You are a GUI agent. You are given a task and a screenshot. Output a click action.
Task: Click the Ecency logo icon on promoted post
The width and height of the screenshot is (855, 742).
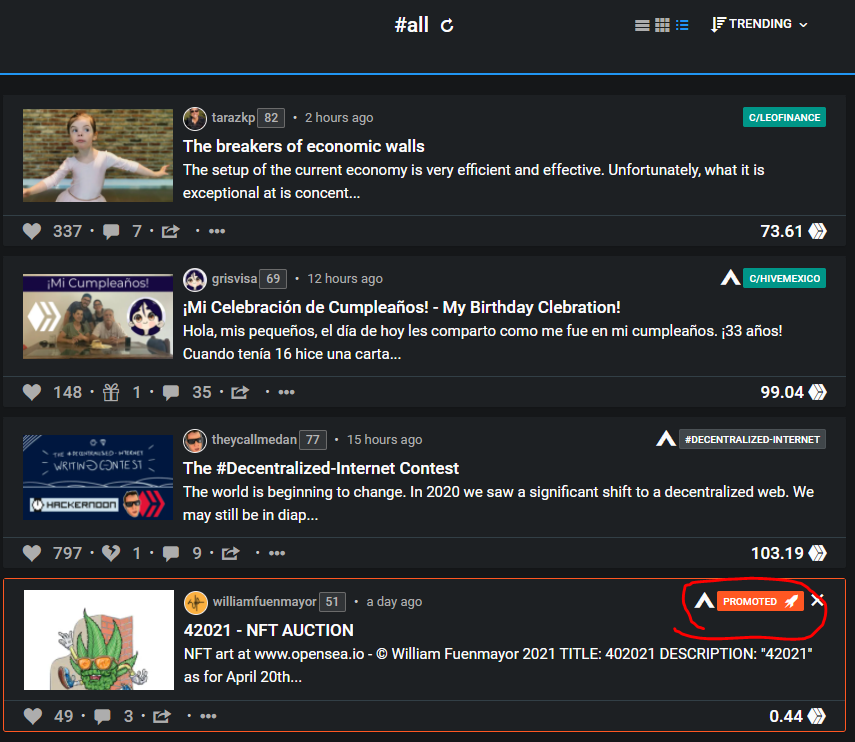(704, 601)
